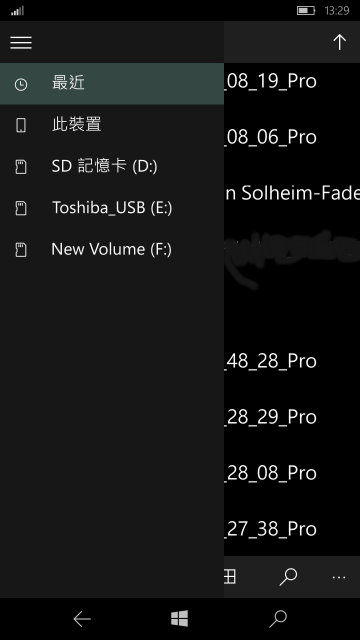The image size is (360, 640).
Task: Open New Volume (F:) drive
Action: click(x=112, y=249)
